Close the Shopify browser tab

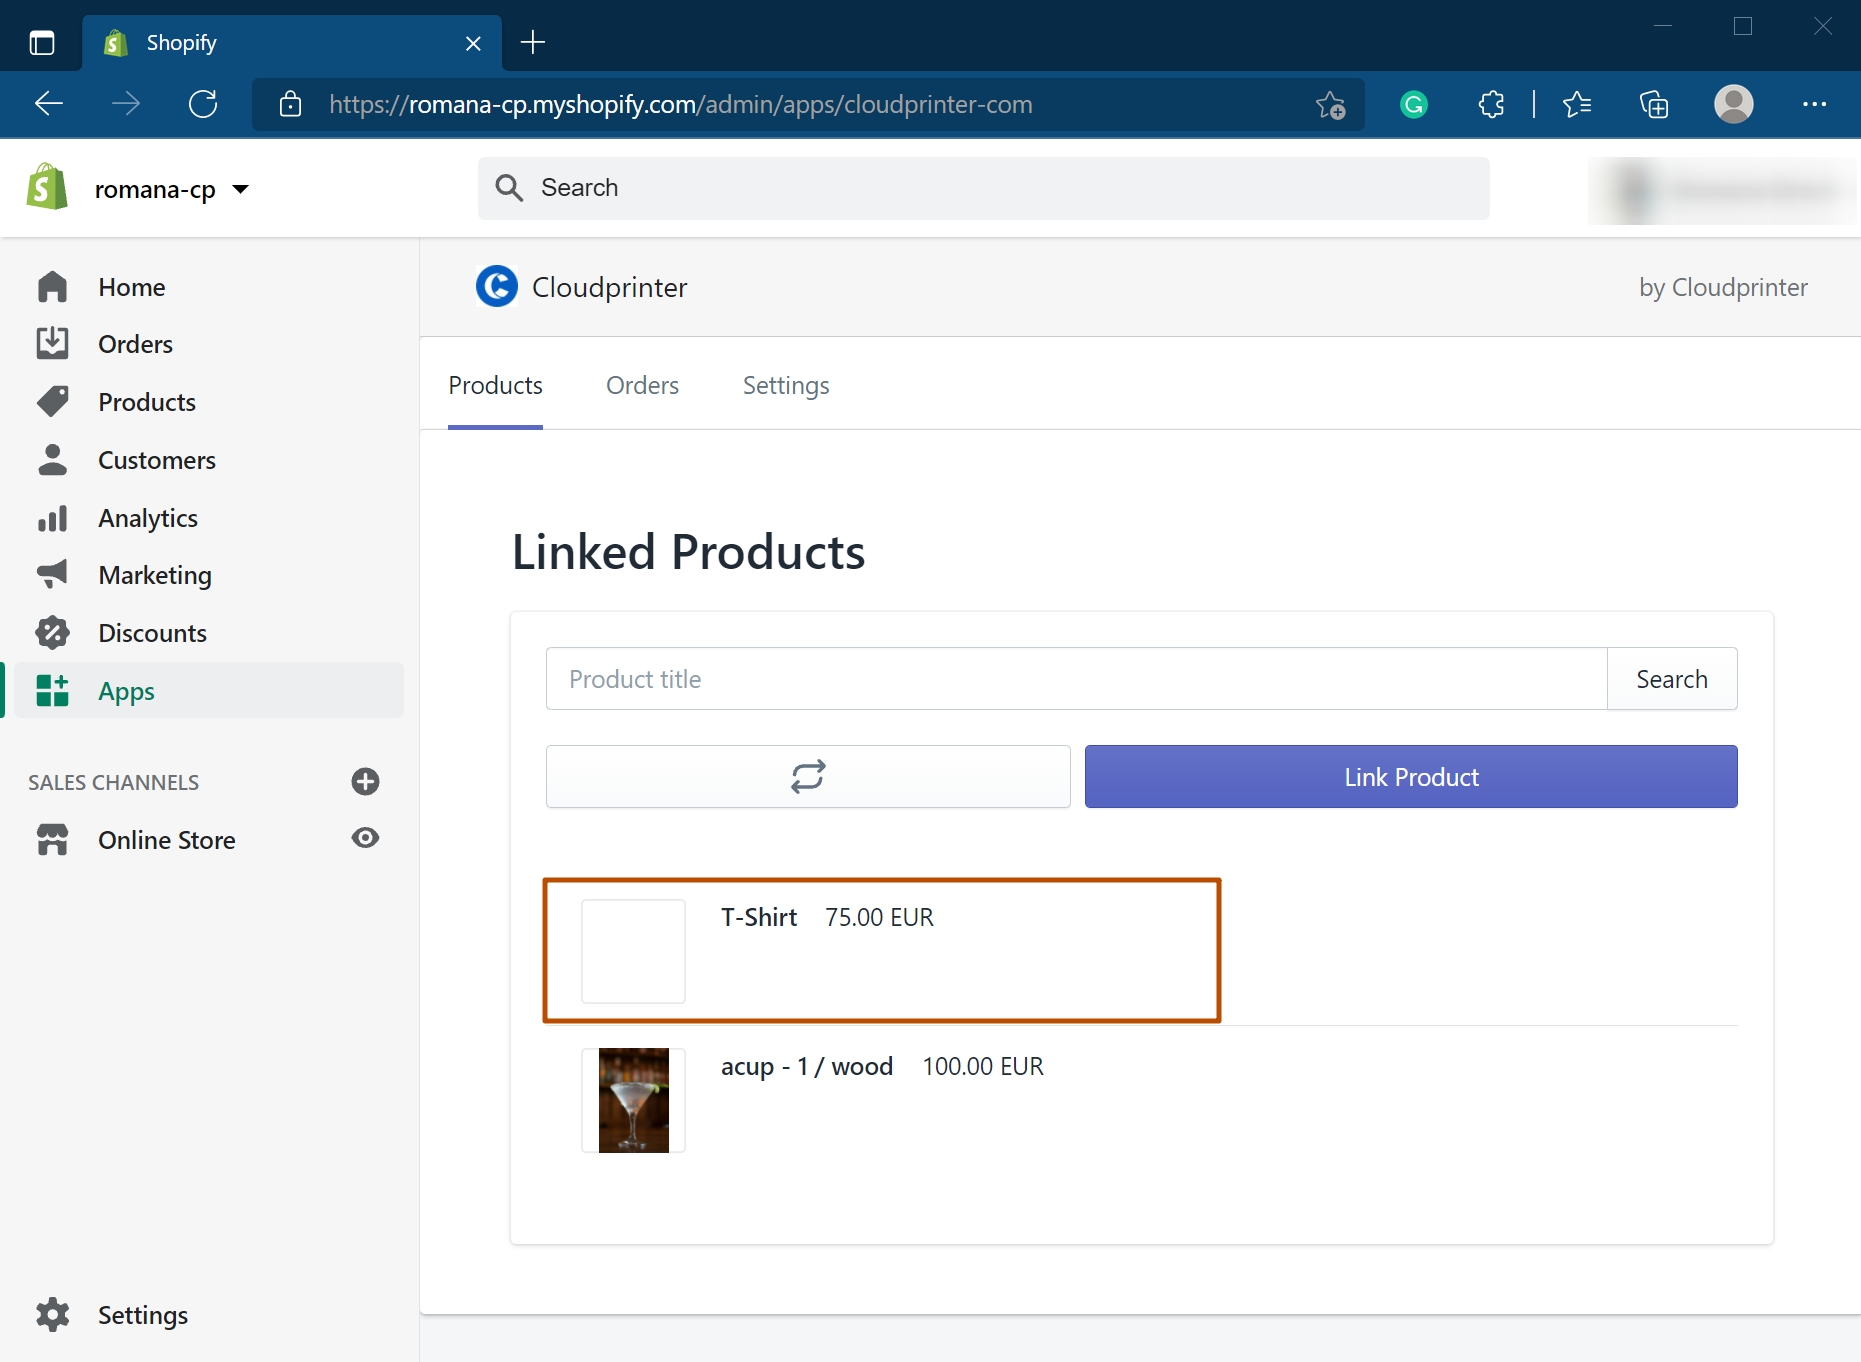473,43
